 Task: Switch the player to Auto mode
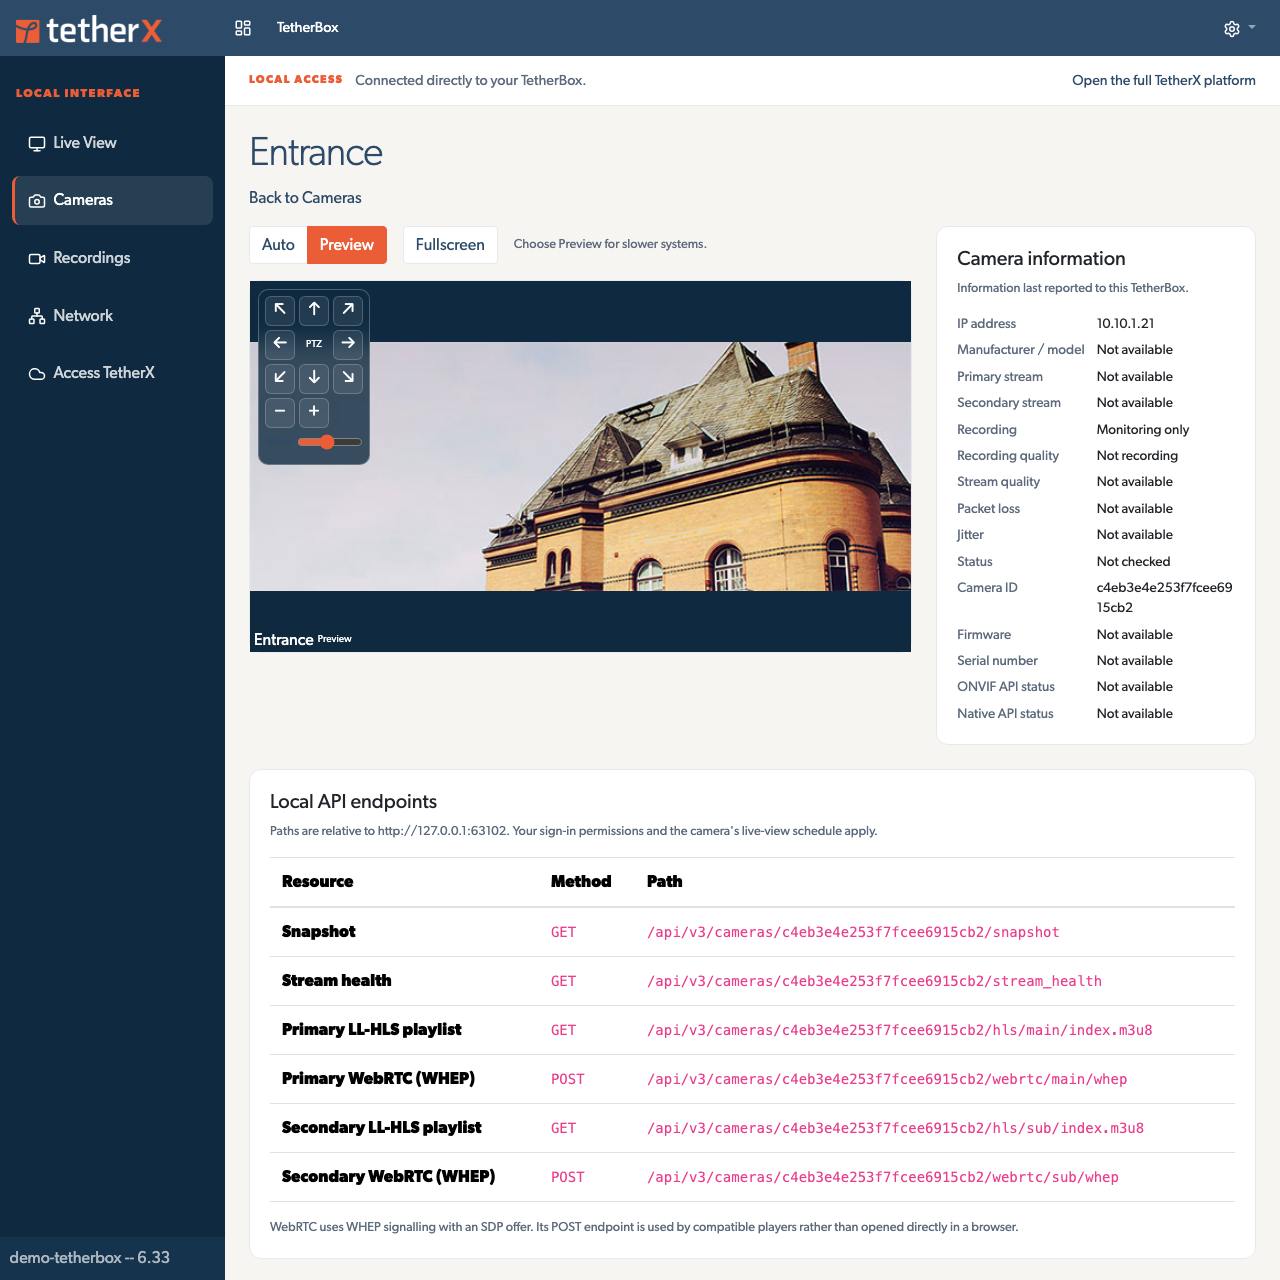point(278,245)
